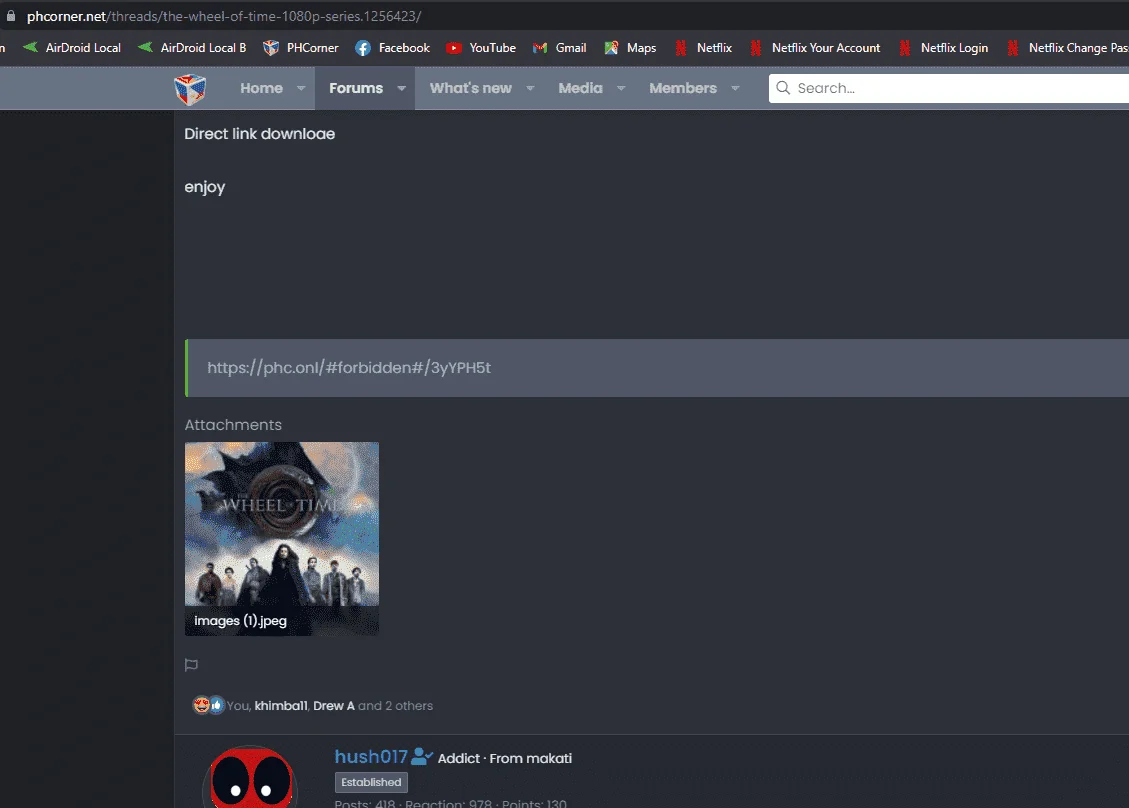This screenshot has height=808, width=1129.
Task: Open the Netflix bookmark
Action: click(x=703, y=48)
